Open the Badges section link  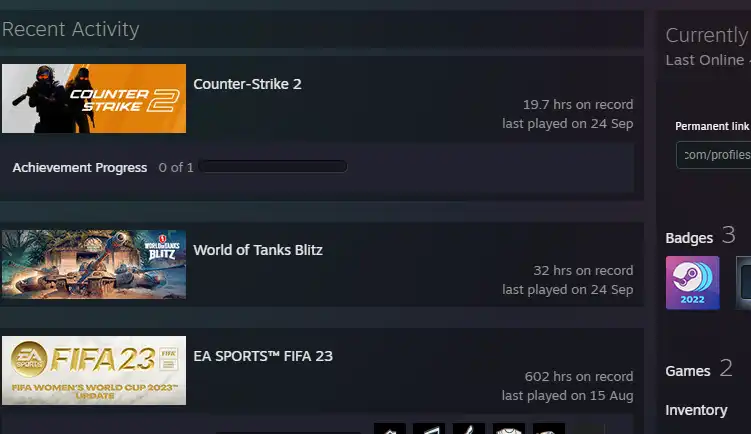click(689, 238)
